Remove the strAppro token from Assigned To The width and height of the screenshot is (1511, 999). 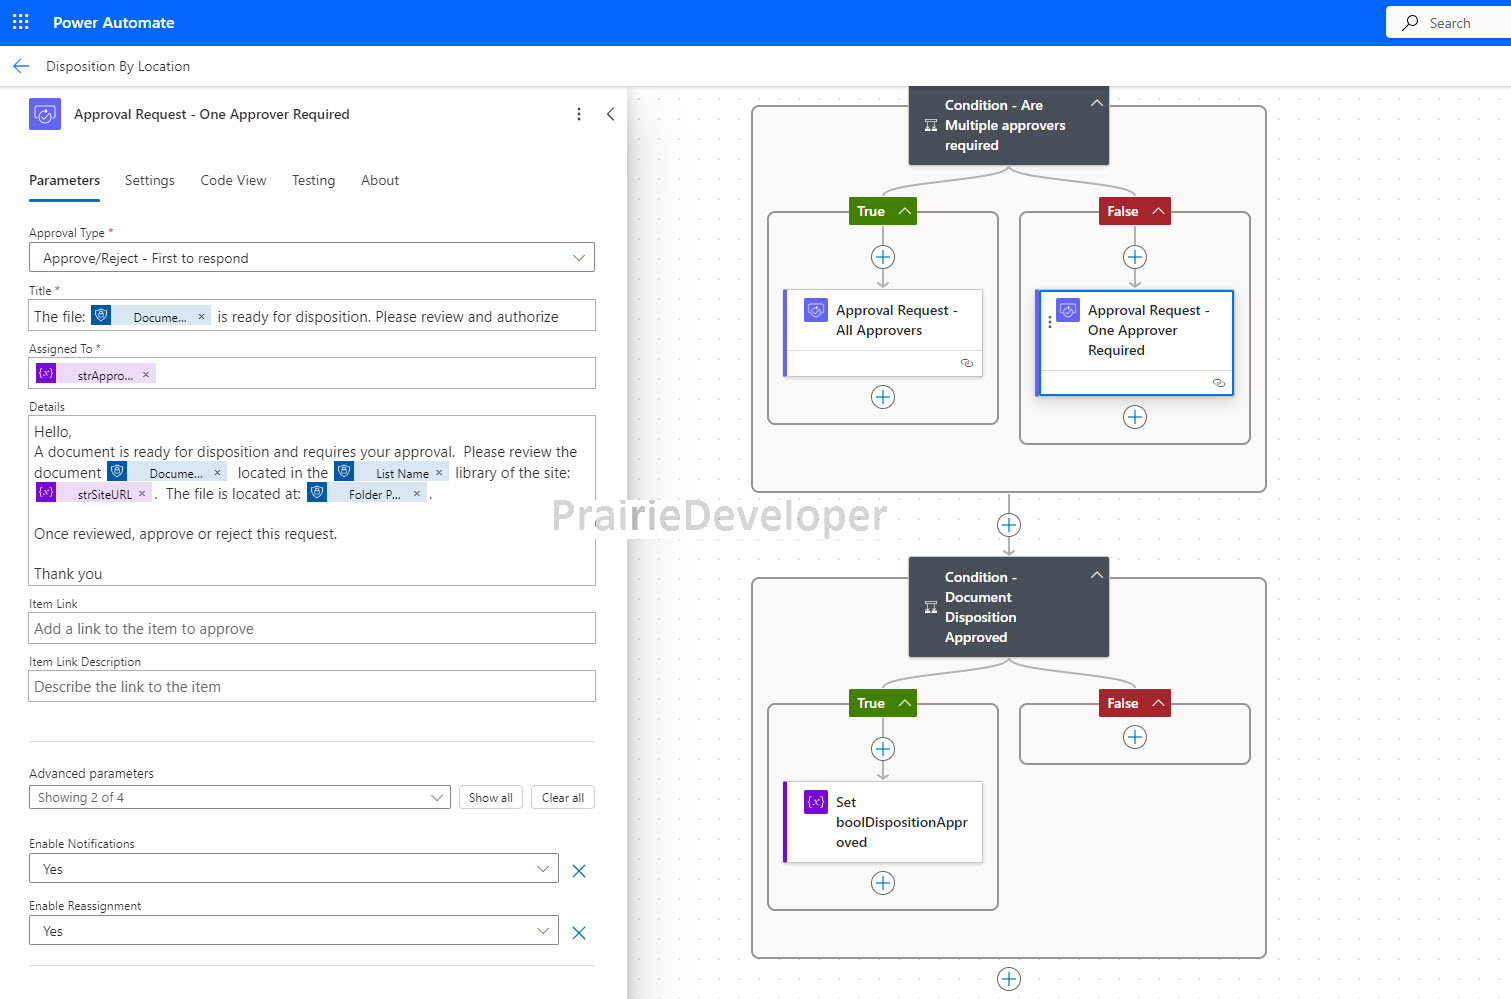click(x=146, y=375)
